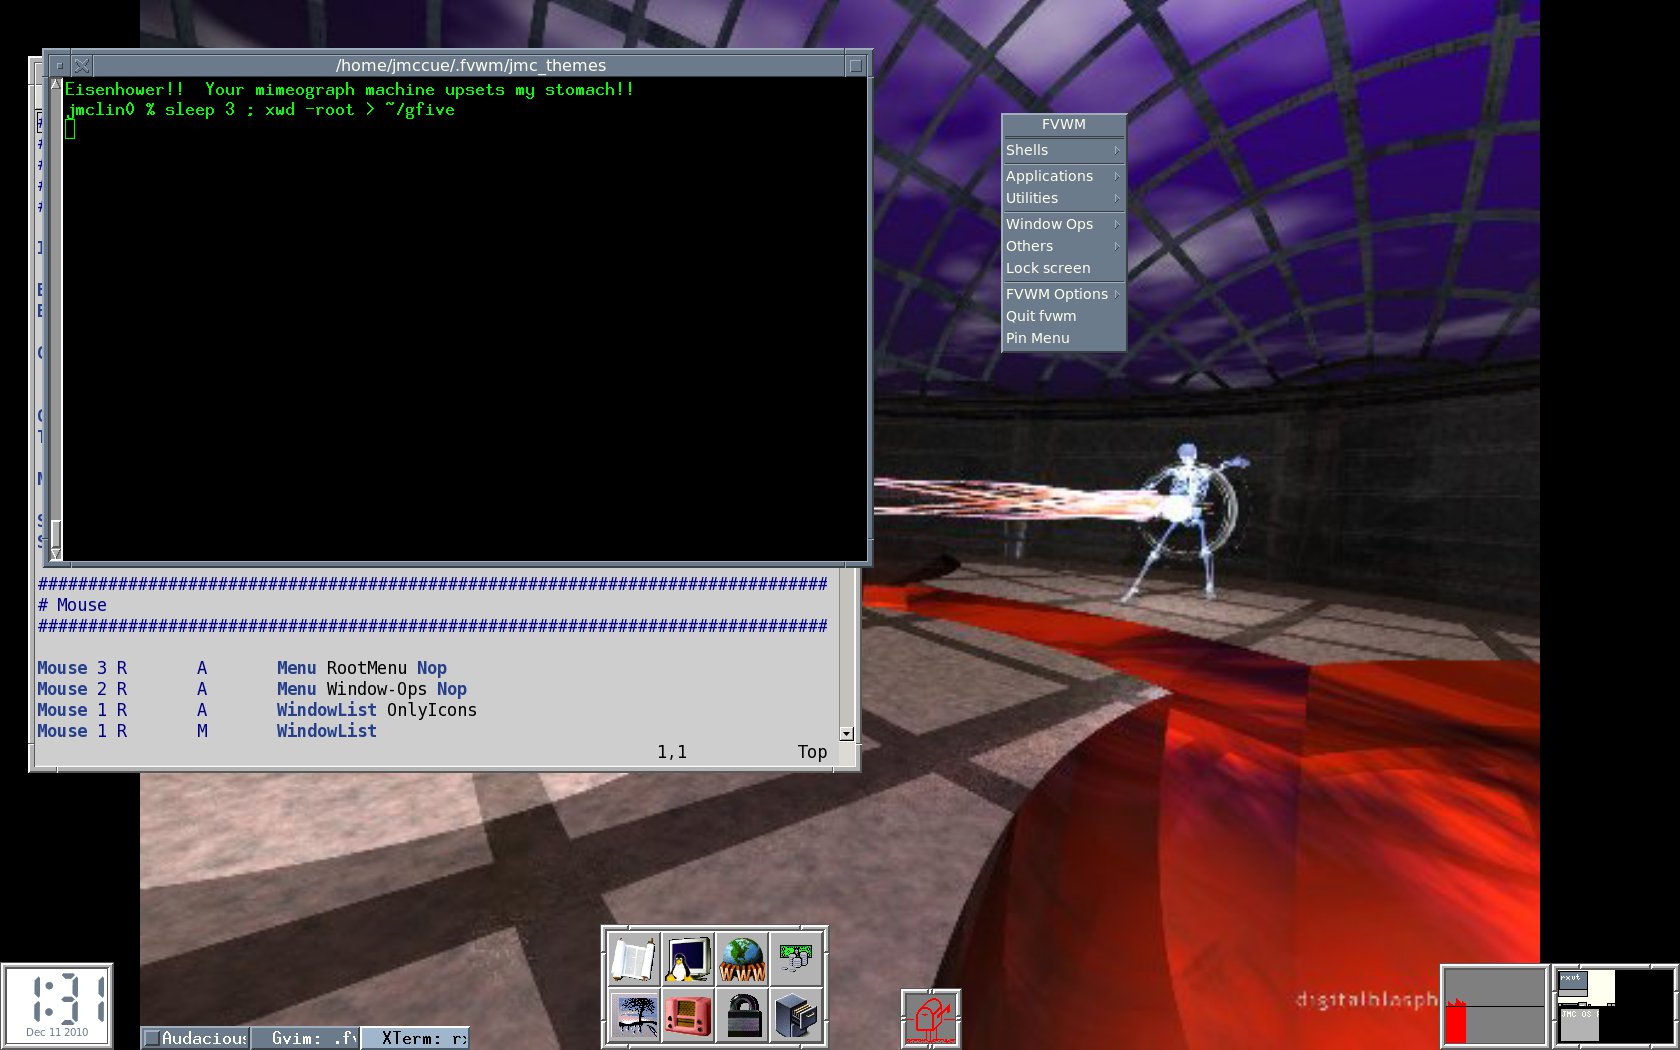Viewport: 1680px width, 1050px height.
Task: Open Shells submenu in FVWM menu
Action: click(1063, 150)
